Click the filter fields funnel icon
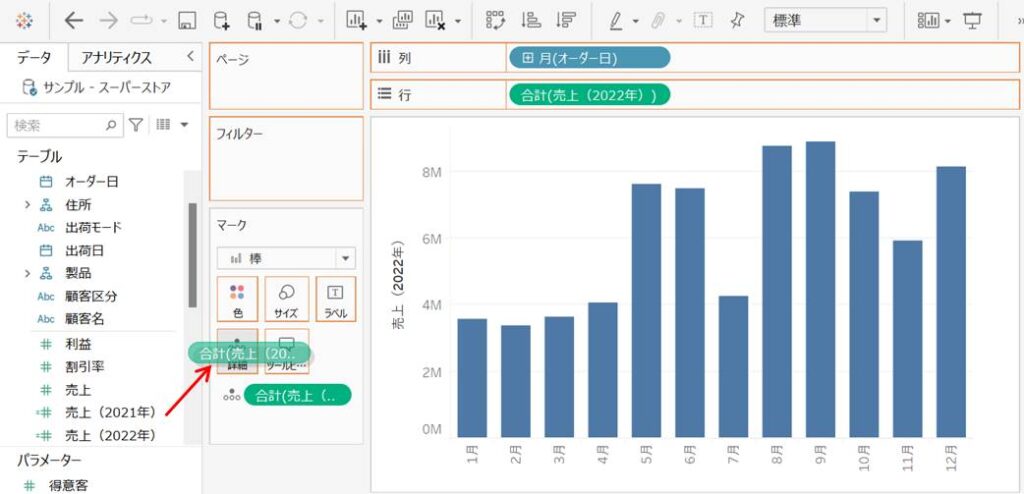This screenshot has width=1024, height=494. pos(135,124)
